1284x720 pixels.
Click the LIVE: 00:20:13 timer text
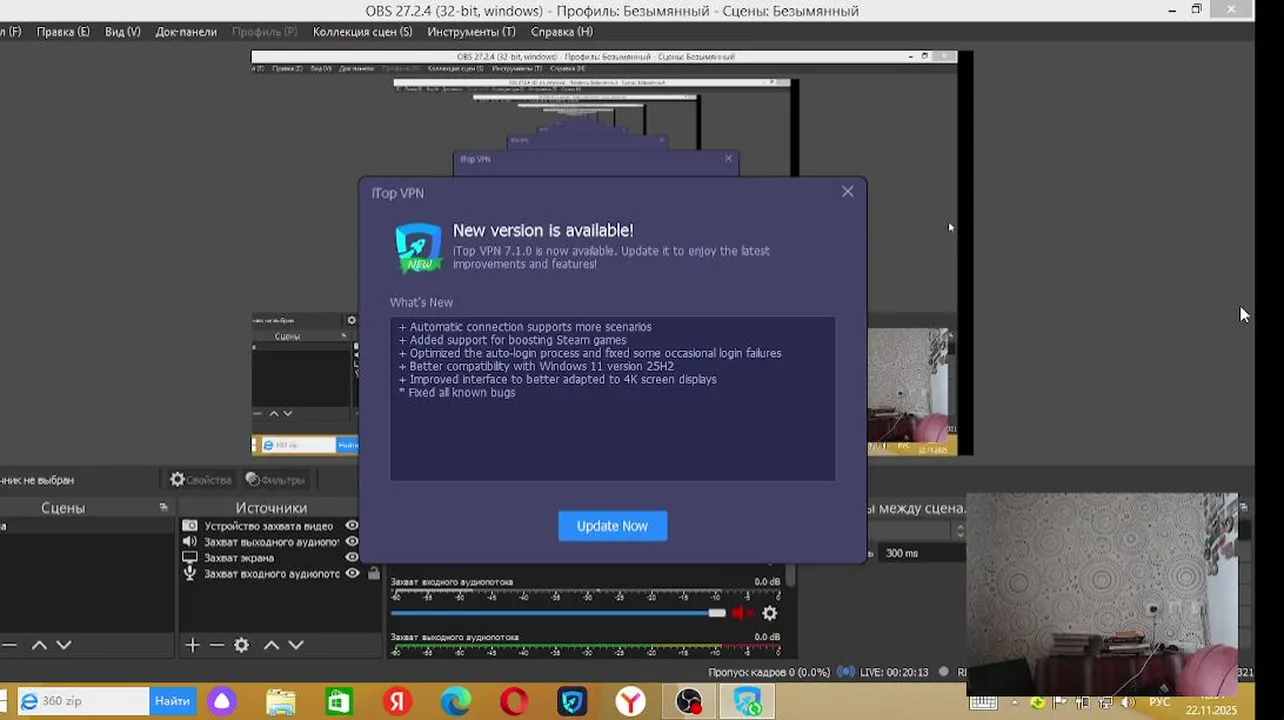tap(893, 672)
